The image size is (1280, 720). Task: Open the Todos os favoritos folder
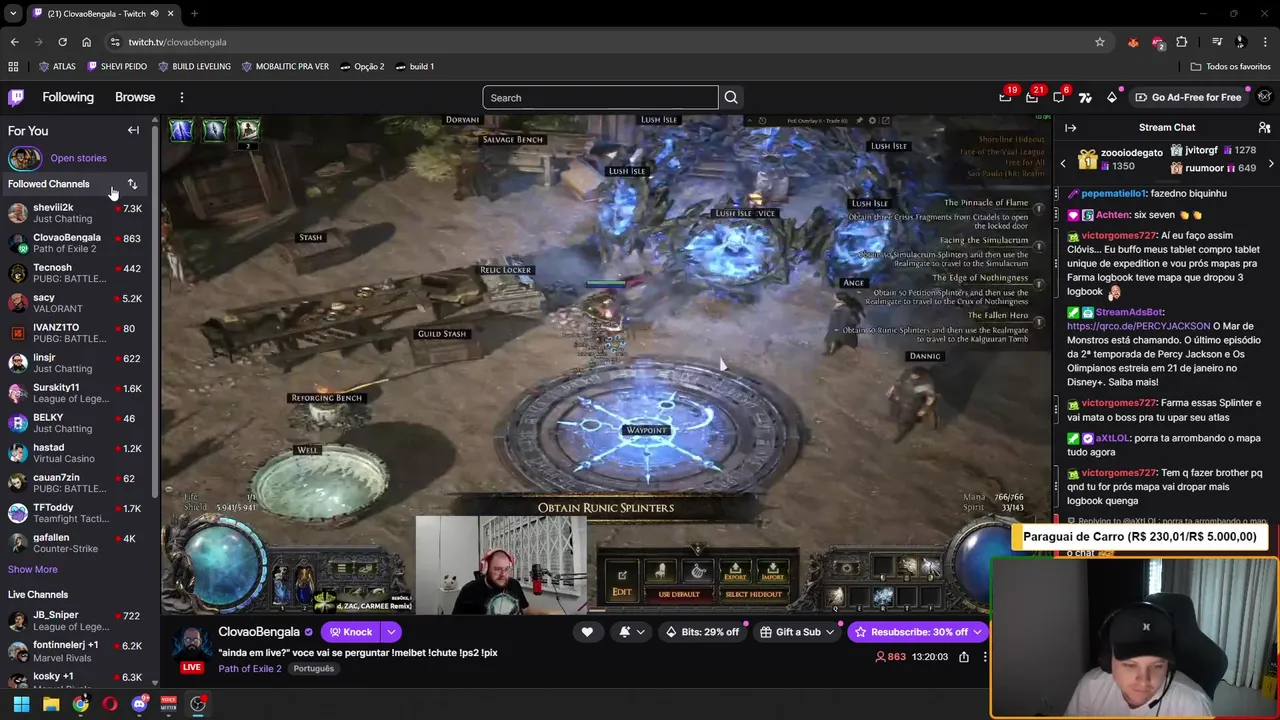click(1231, 66)
